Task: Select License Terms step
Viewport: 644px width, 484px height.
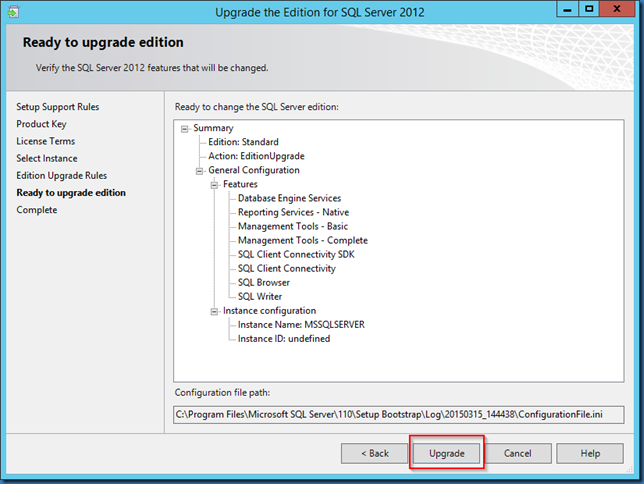Action: (46, 141)
